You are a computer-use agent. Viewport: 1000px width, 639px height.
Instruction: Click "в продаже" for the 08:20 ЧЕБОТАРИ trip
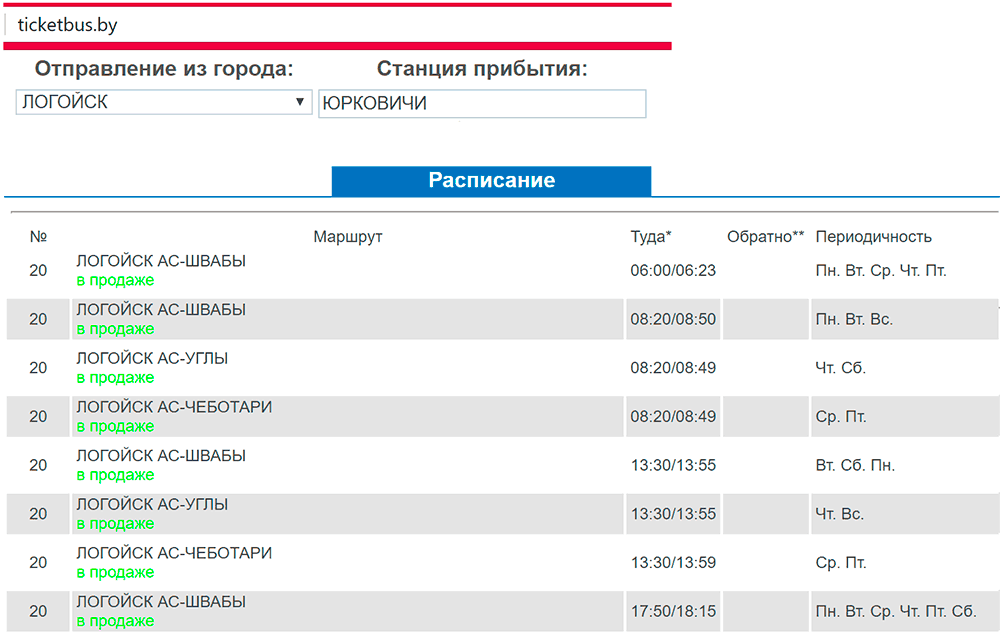pos(115,426)
